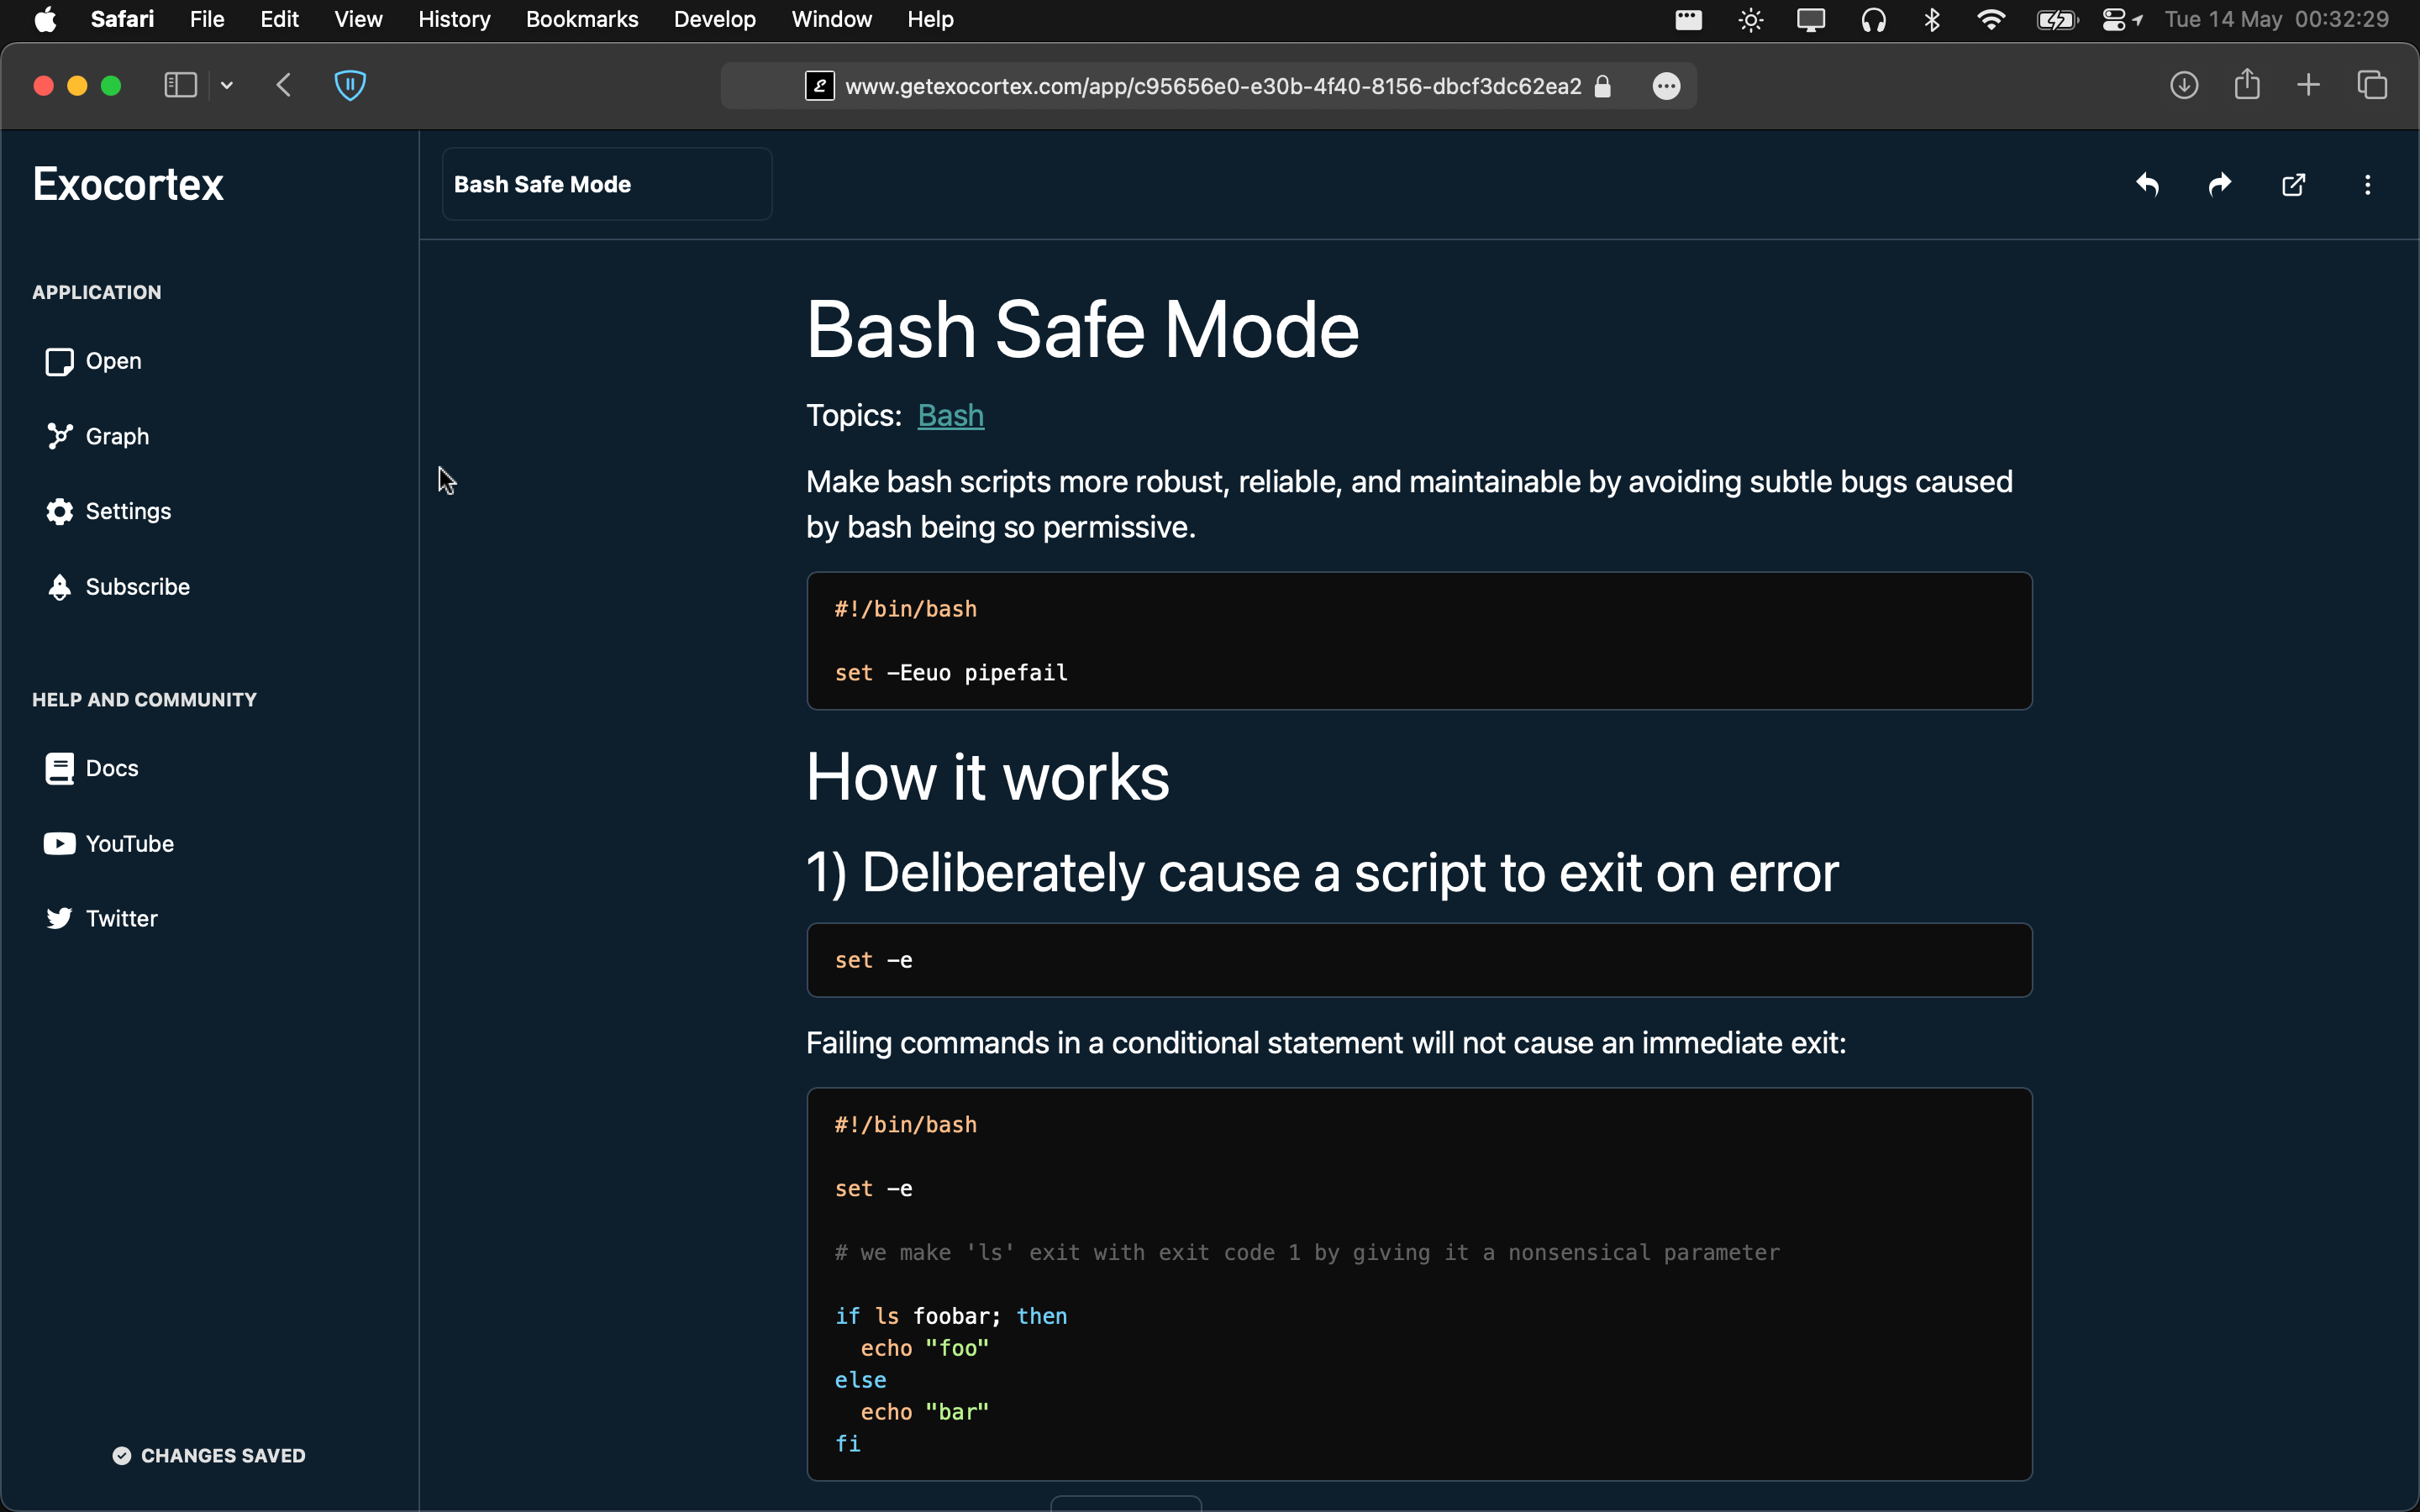Image resolution: width=2420 pixels, height=1512 pixels.
Task: Click the lock icon in the address bar
Action: [1603, 86]
